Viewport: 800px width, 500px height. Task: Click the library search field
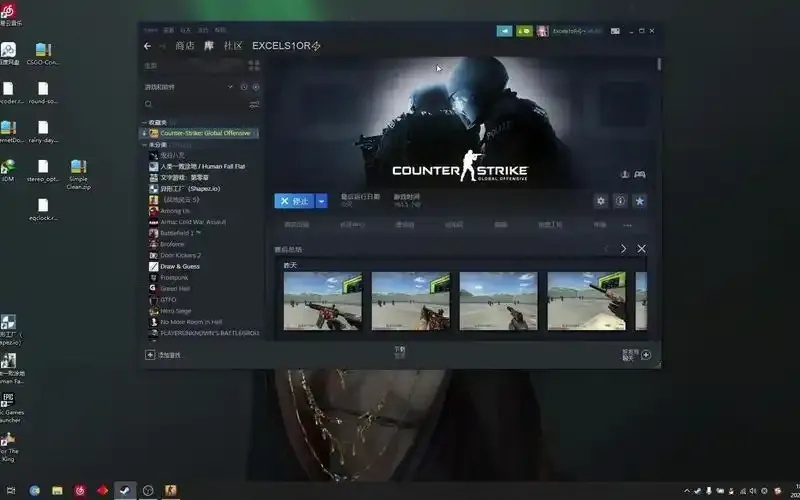(195, 104)
